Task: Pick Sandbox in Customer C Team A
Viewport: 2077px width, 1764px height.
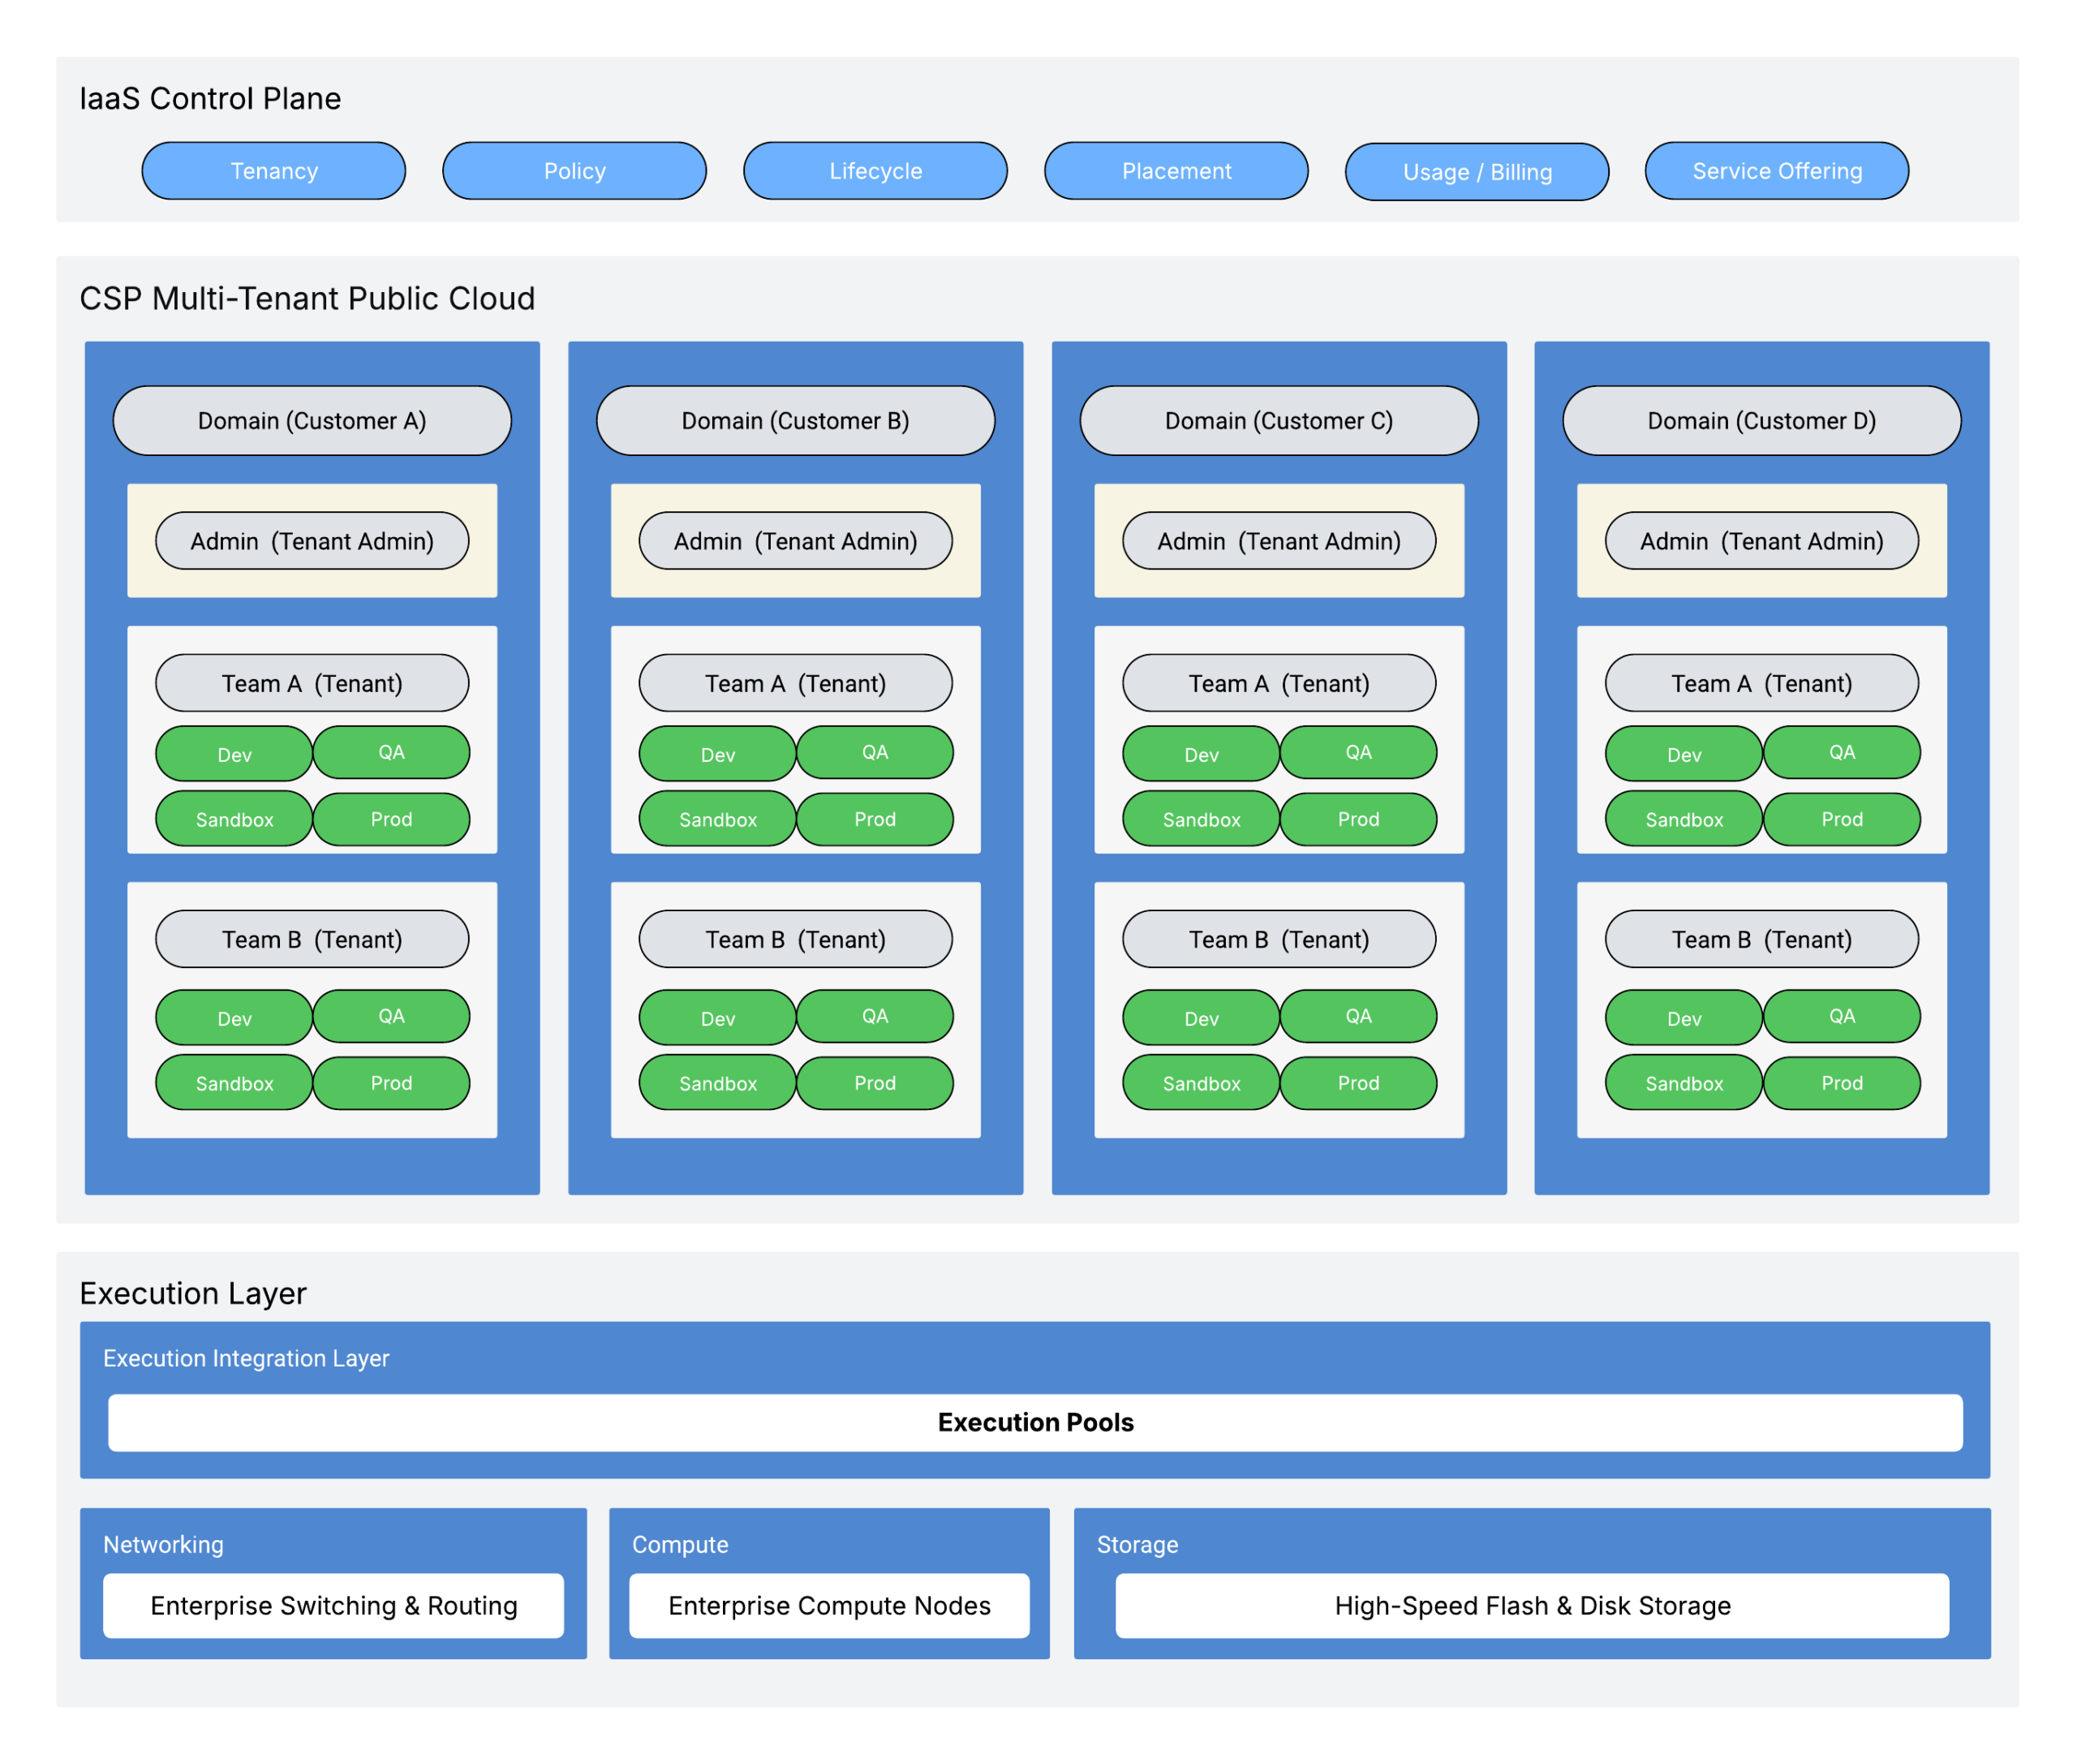Action: 1202,819
